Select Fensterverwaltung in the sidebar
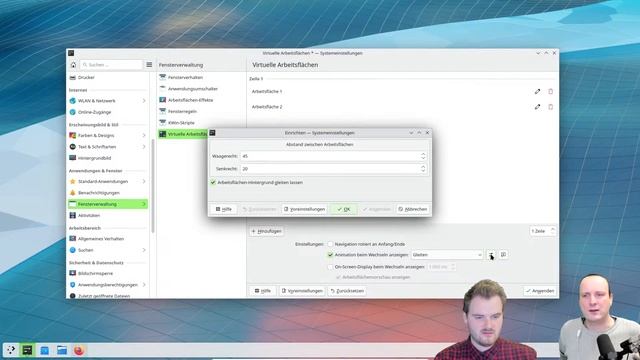The width and height of the screenshot is (640, 360). point(108,204)
